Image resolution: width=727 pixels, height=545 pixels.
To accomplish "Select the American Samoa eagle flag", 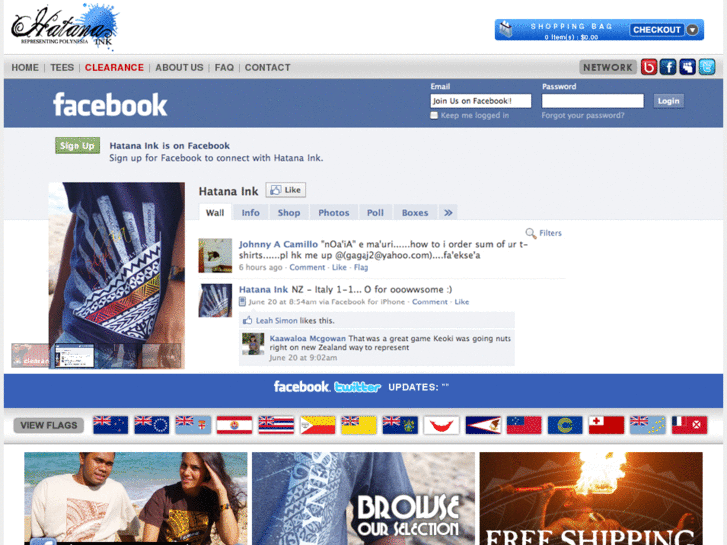I will click(x=483, y=425).
